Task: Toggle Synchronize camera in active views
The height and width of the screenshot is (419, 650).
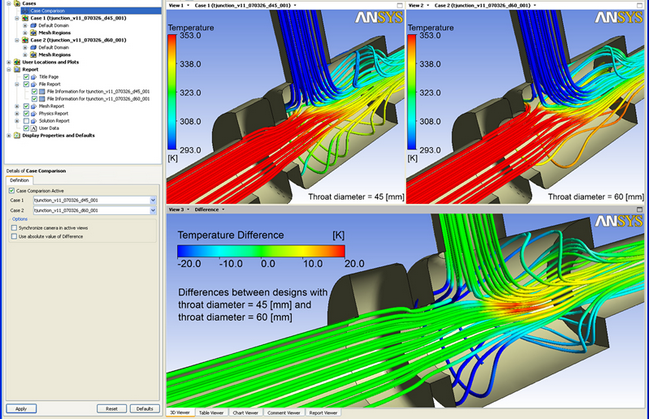Action: click(14, 228)
